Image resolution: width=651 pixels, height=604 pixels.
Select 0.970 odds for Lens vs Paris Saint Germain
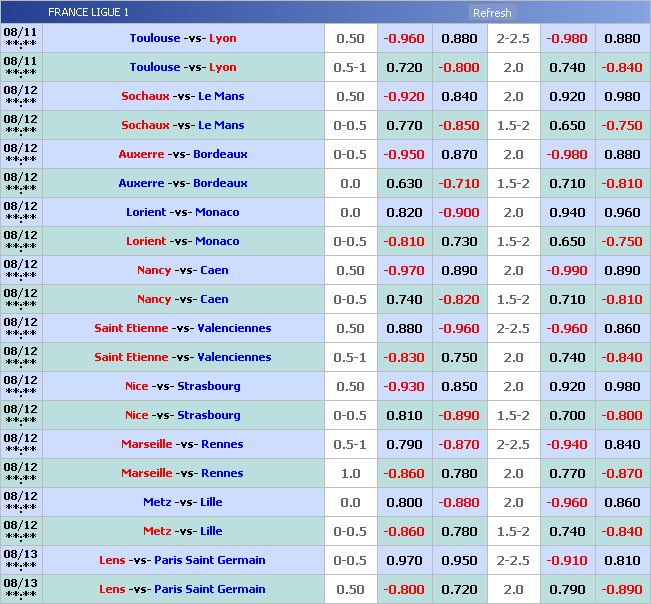[x=404, y=561]
